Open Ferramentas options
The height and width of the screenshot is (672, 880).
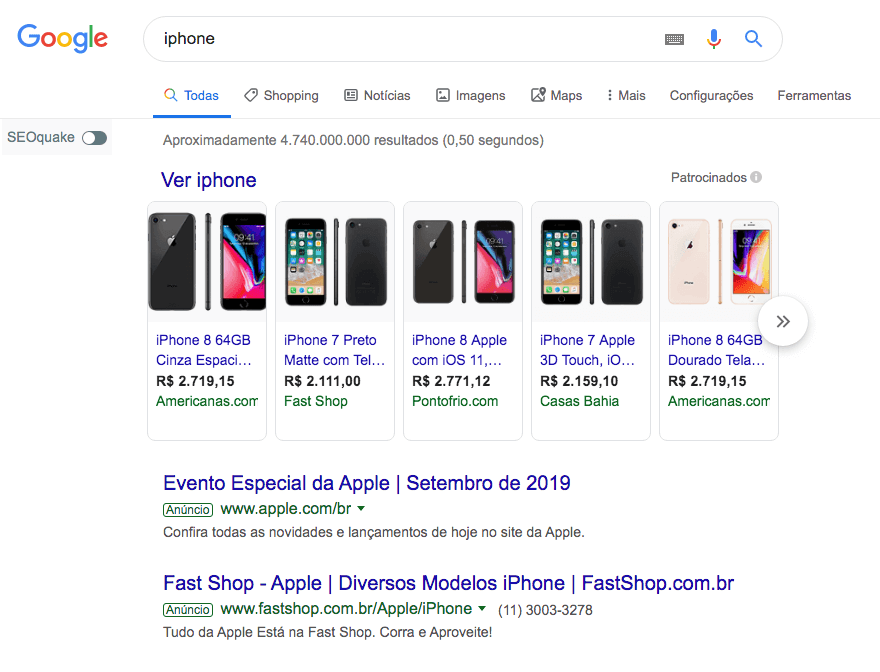pyautogui.click(x=814, y=95)
